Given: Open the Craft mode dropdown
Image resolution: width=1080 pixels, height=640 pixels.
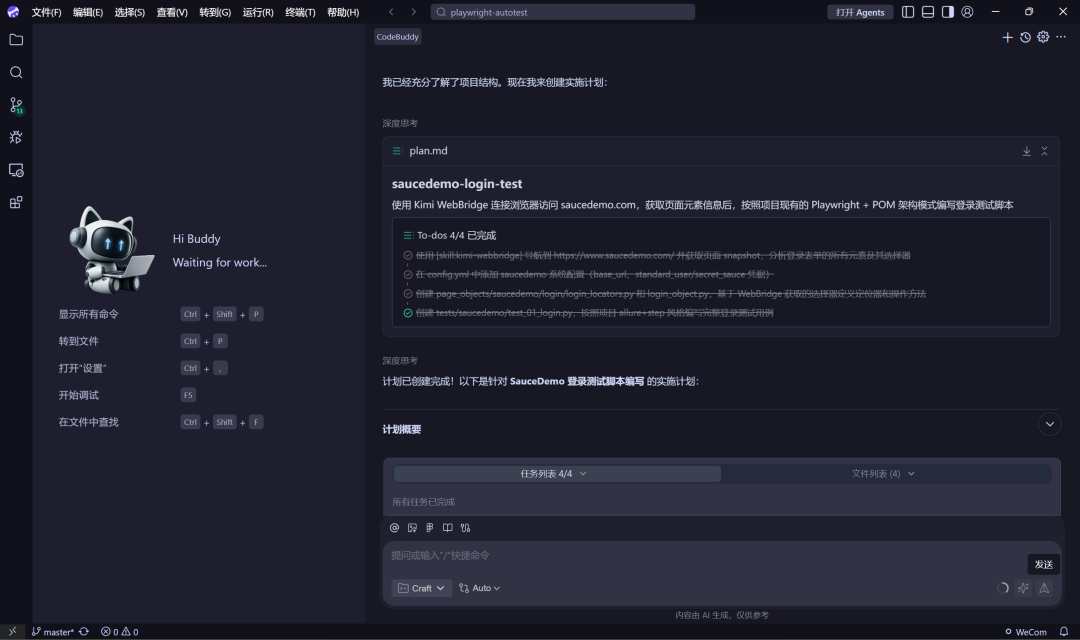Looking at the screenshot, I should [x=422, y=588].
